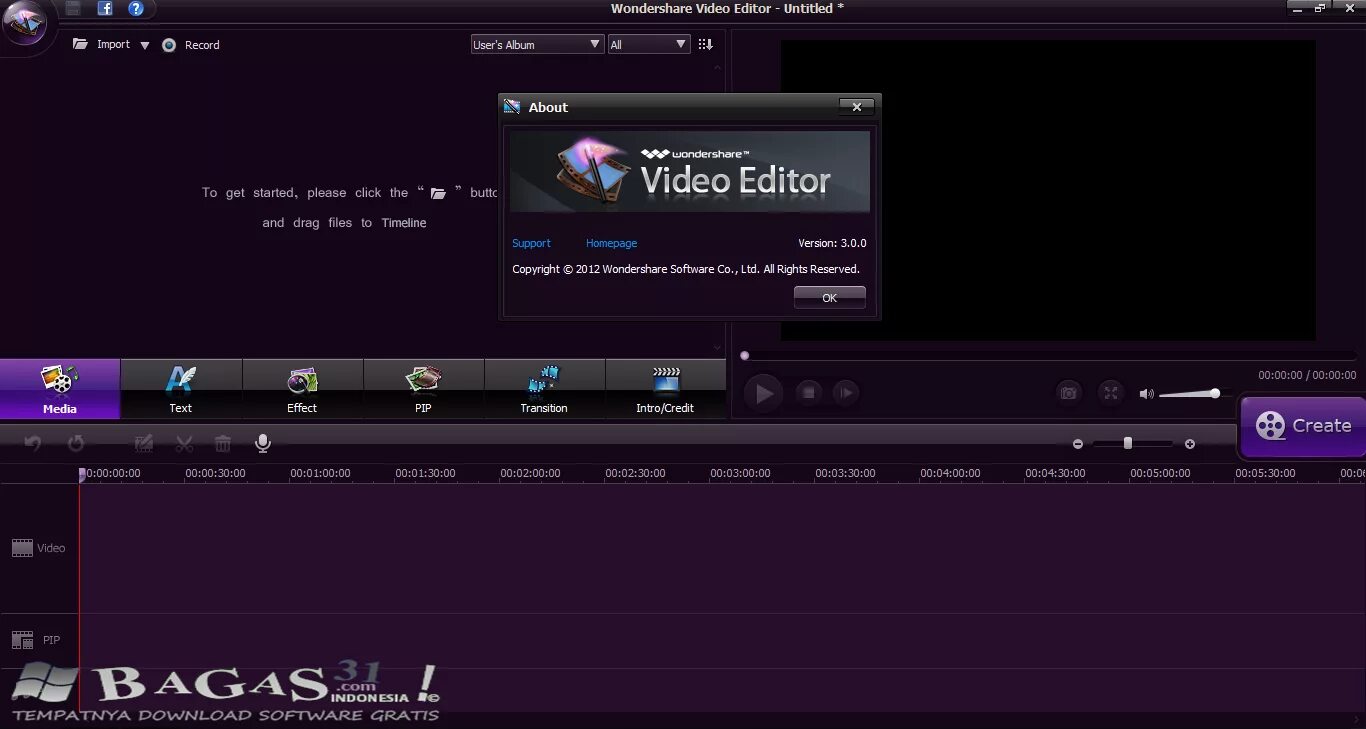
Task: Switch to the Transition tab
Action: coord(544,389)
